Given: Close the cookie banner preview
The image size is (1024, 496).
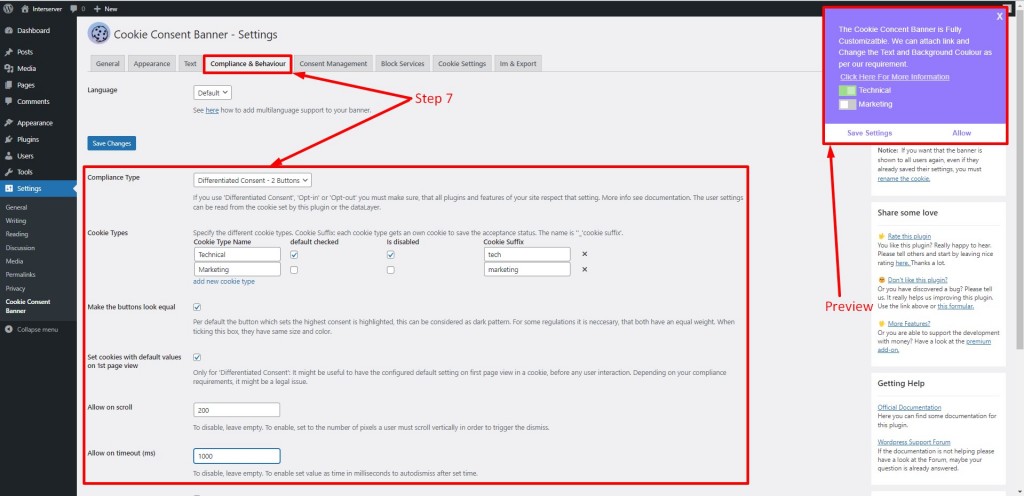Looking at the screenshot, I should [999, 17].
